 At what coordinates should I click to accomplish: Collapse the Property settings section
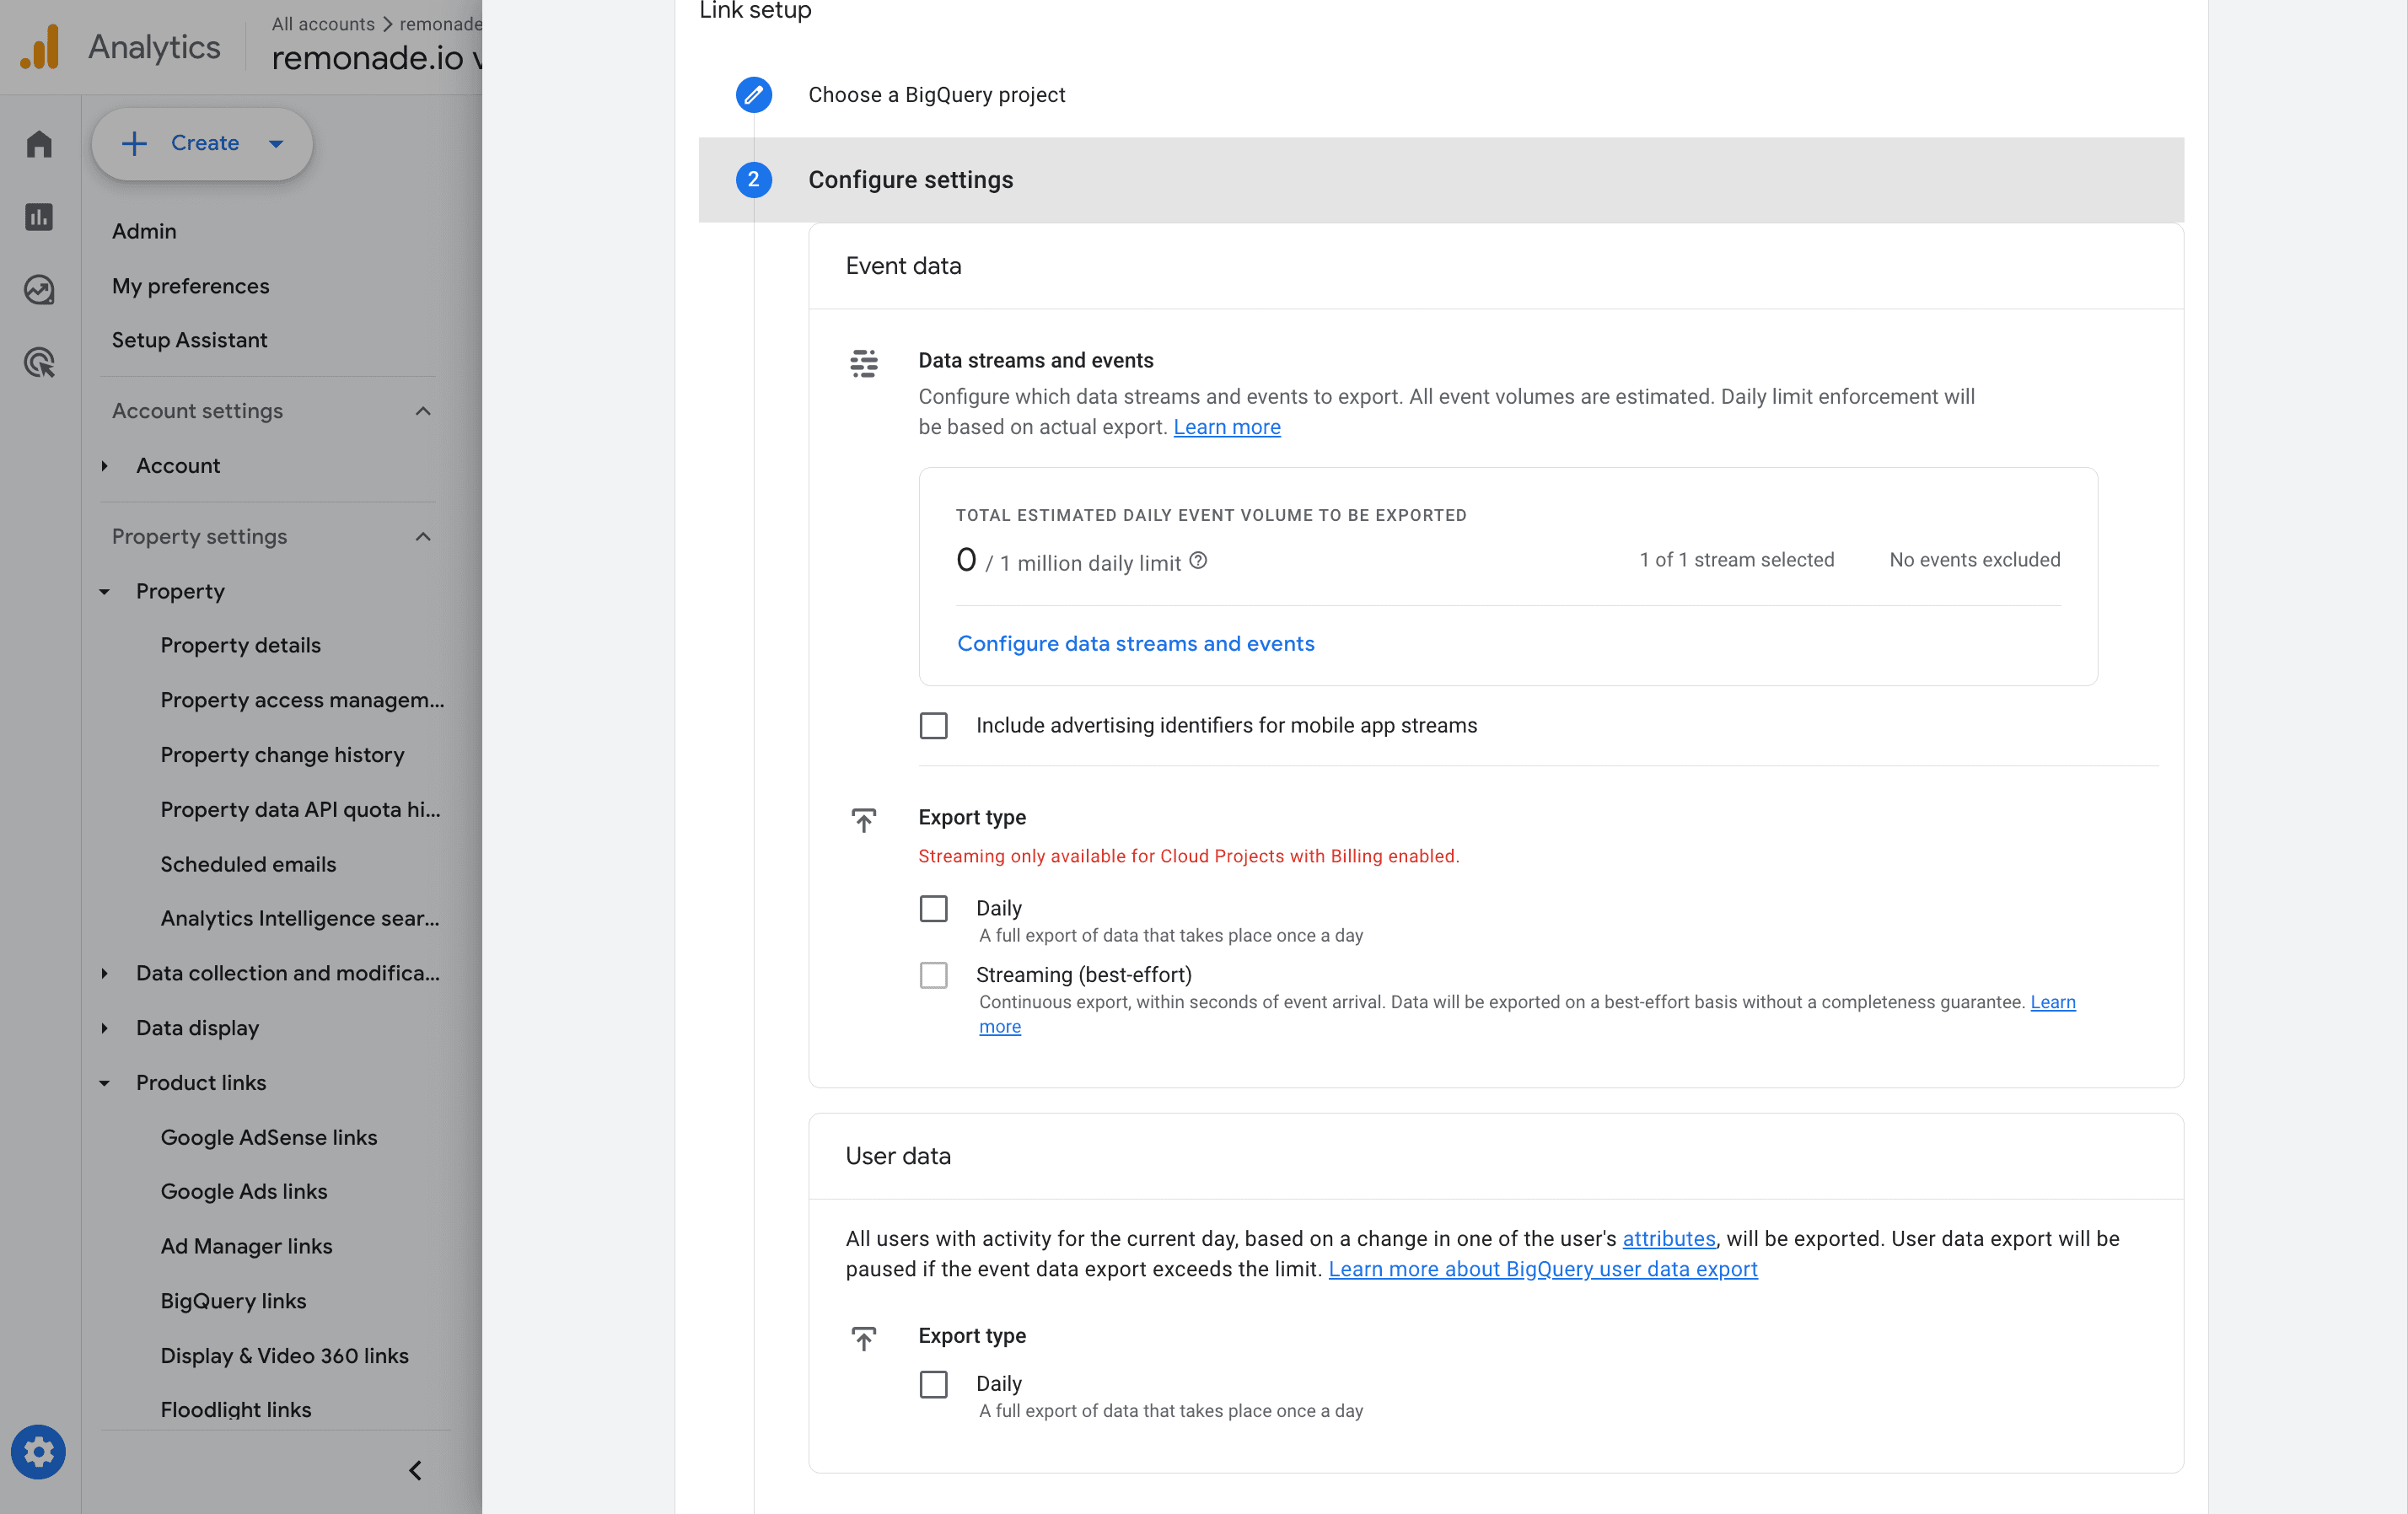click(x=423, y=537)
